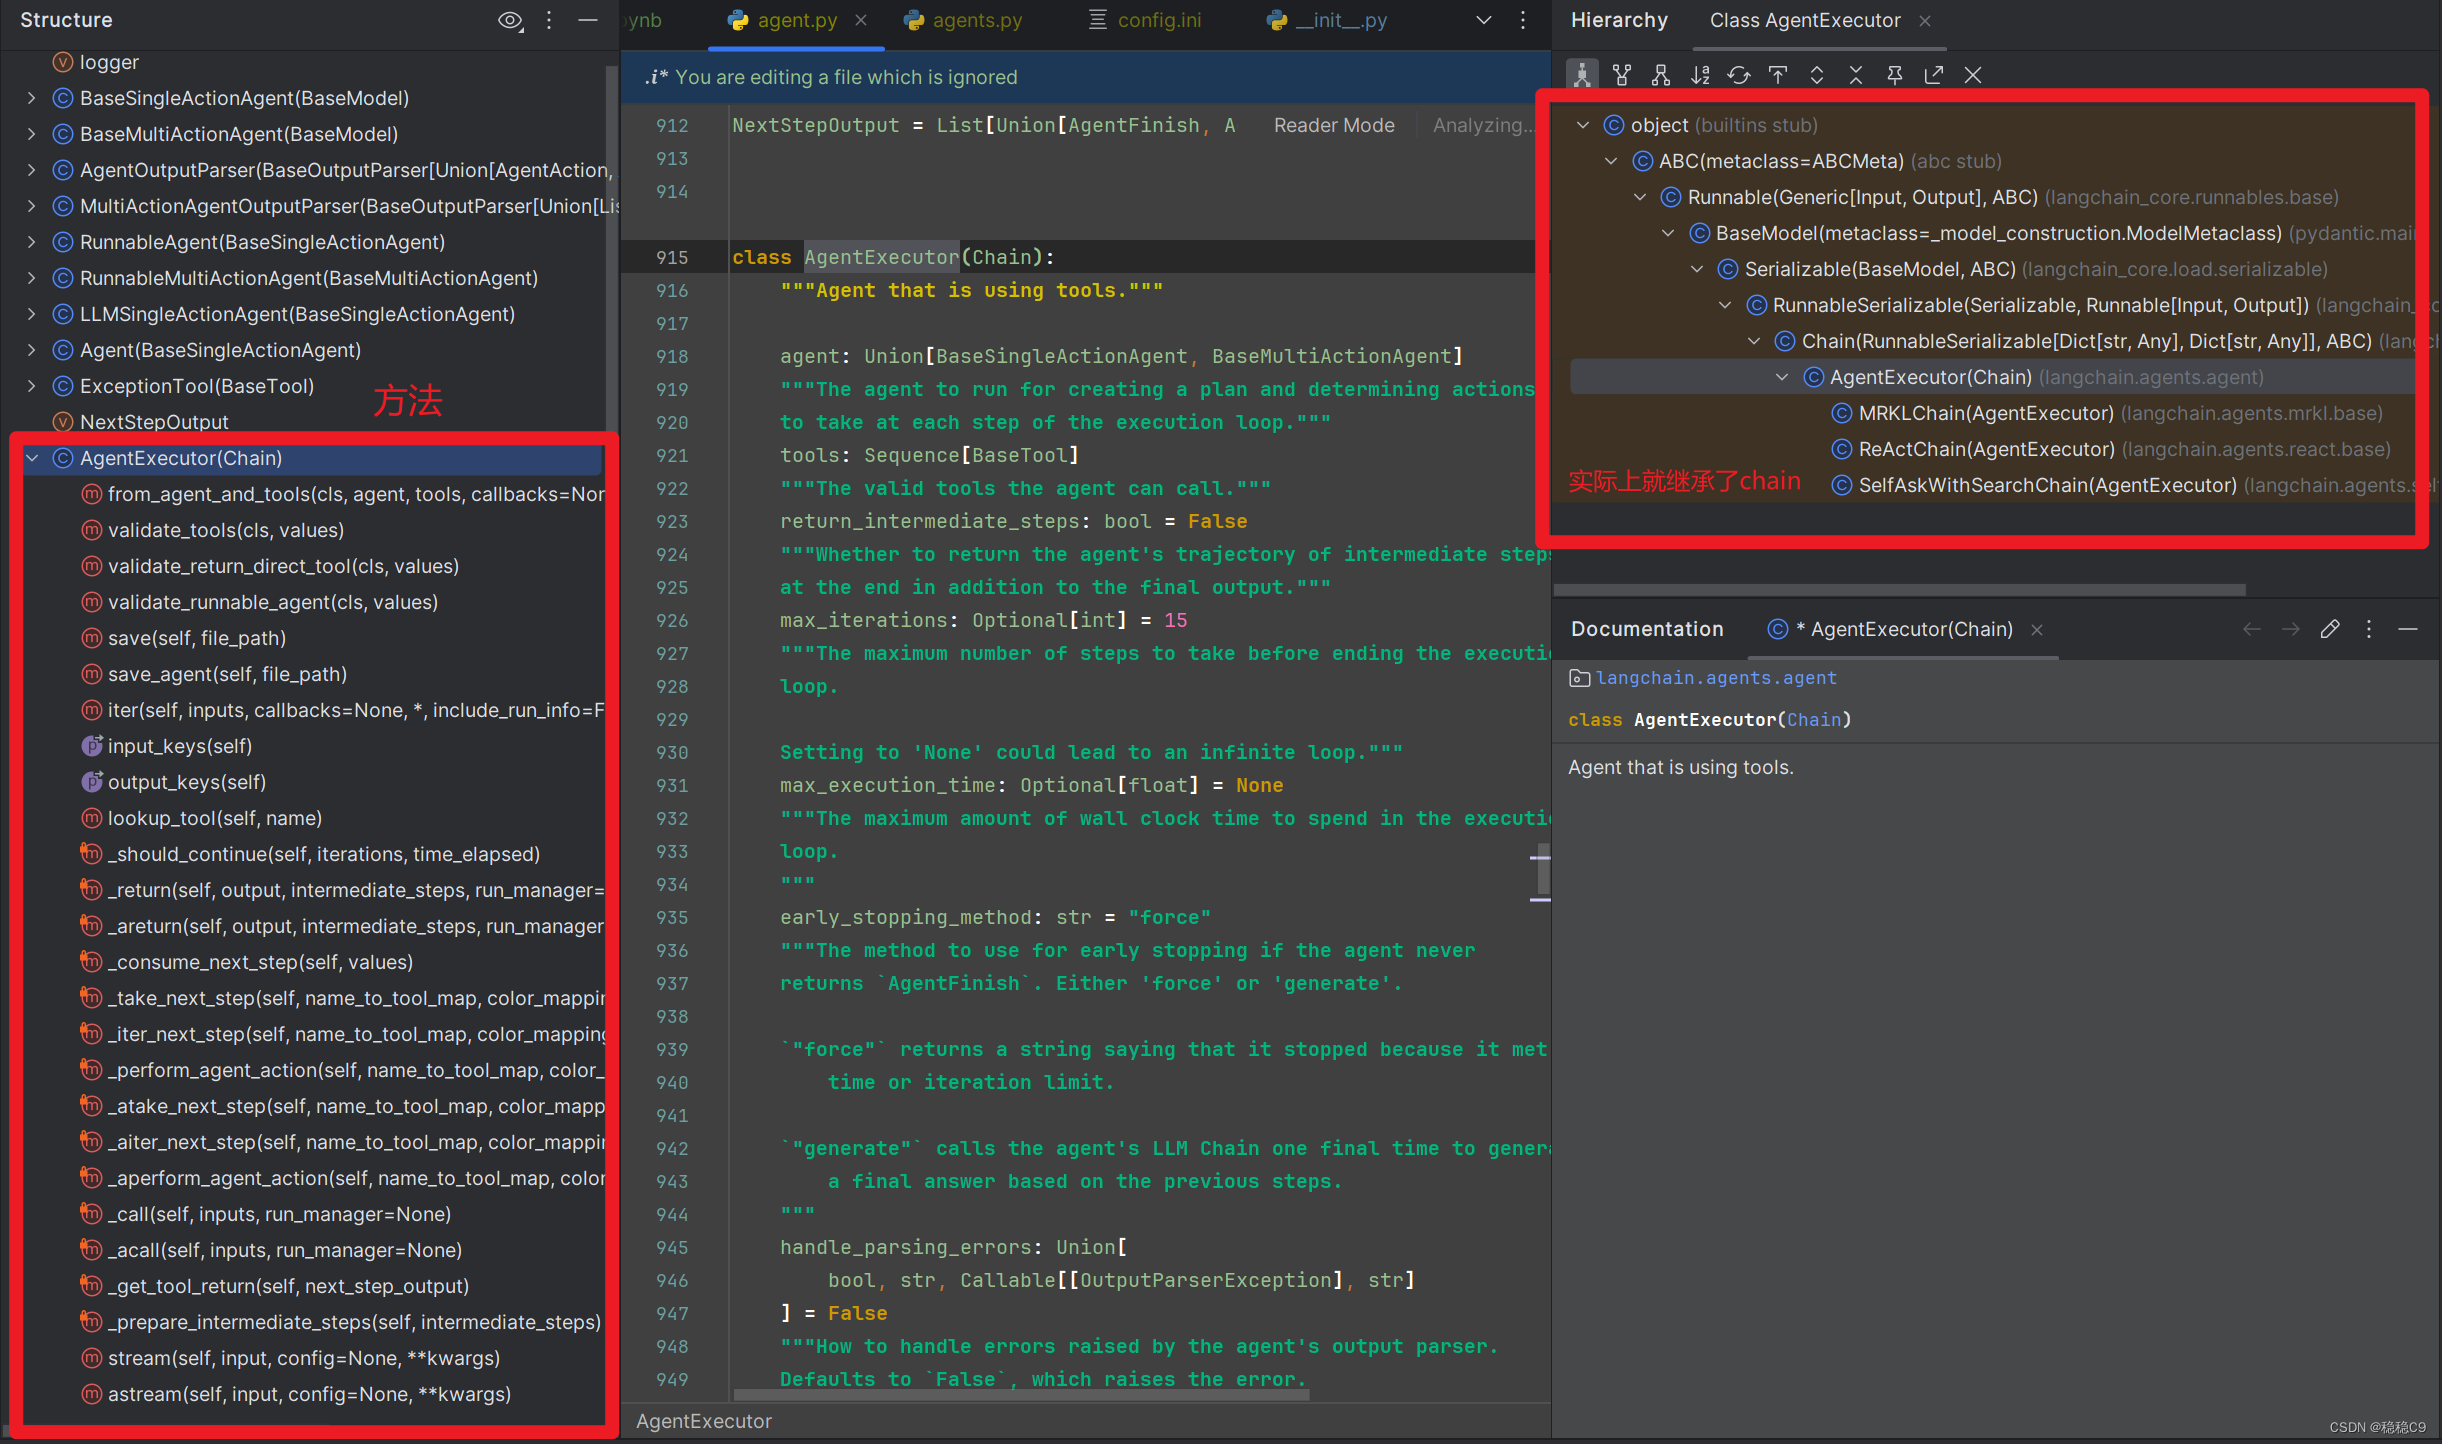2442x1444 pixels.
Task: Expand RunnableAgent(BaseSingleActionAgent) node
Action: coord(31,242)
